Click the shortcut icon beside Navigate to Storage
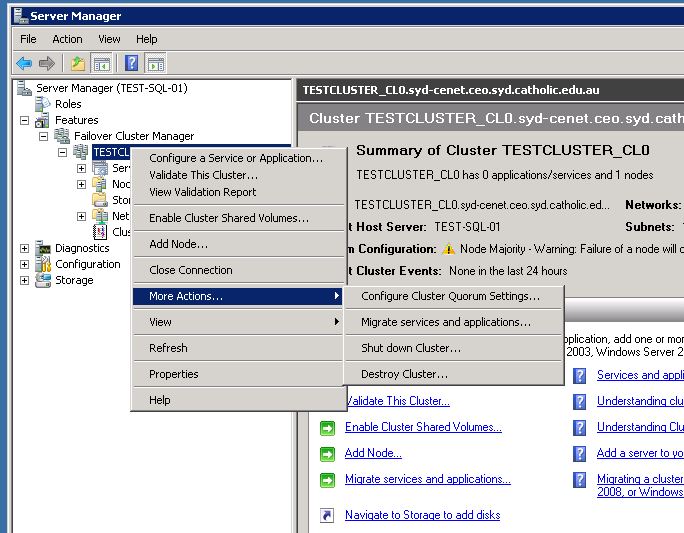684x533 pixels. tap(327, 515)
